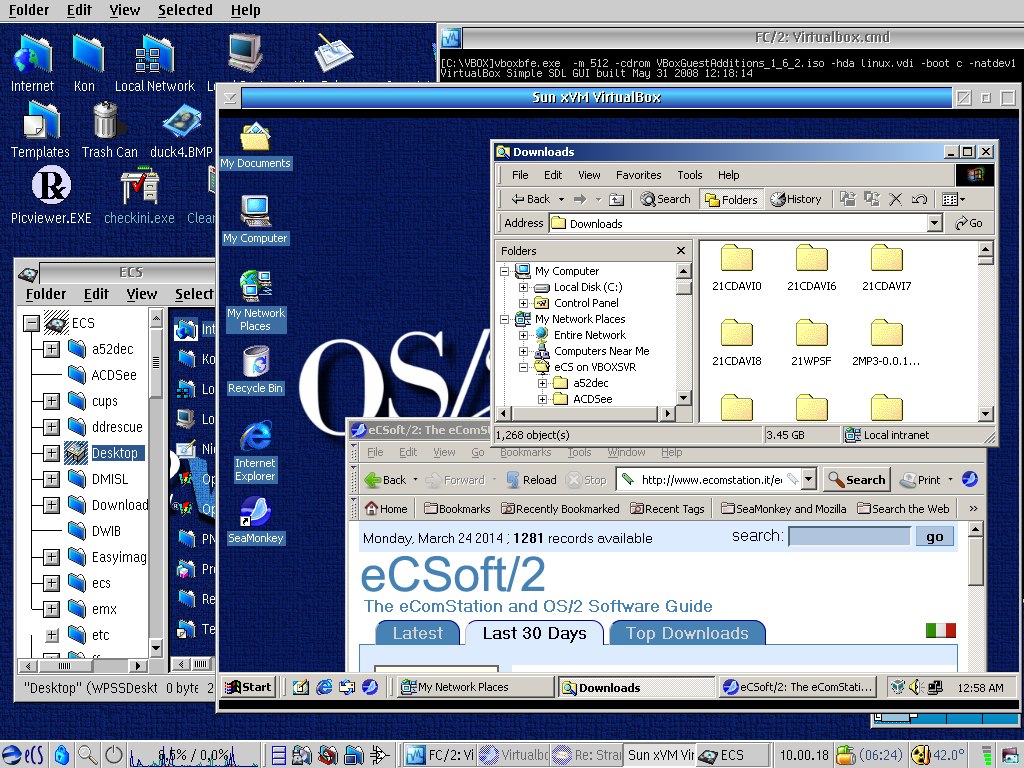
Task: Close the Folders pane with its X
Action: click(x=680, y=251)
